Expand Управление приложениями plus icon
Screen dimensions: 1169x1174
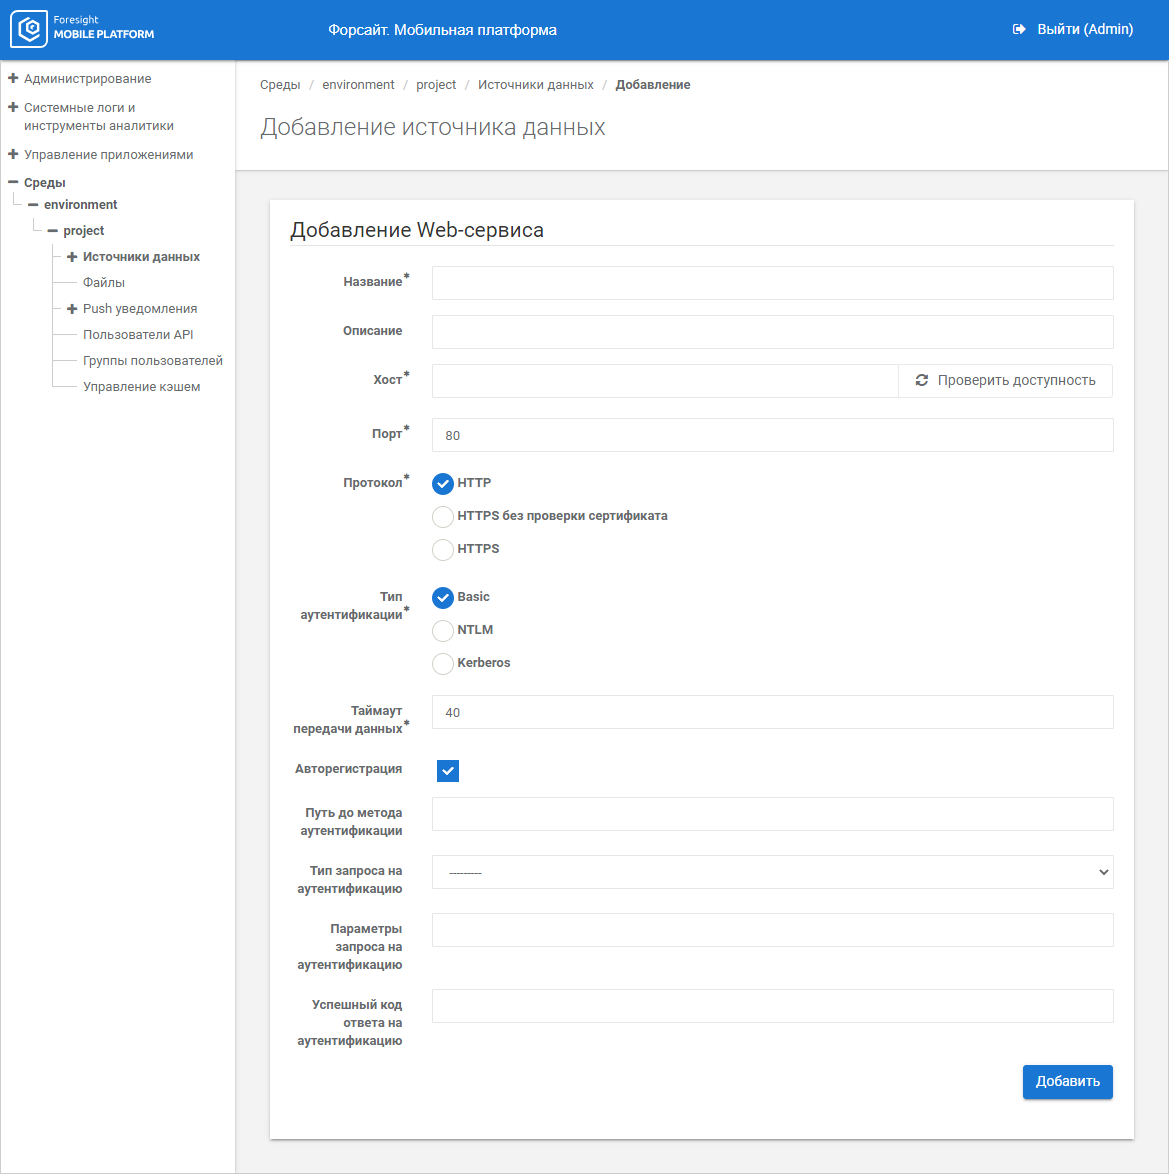(x=13, y=154)
